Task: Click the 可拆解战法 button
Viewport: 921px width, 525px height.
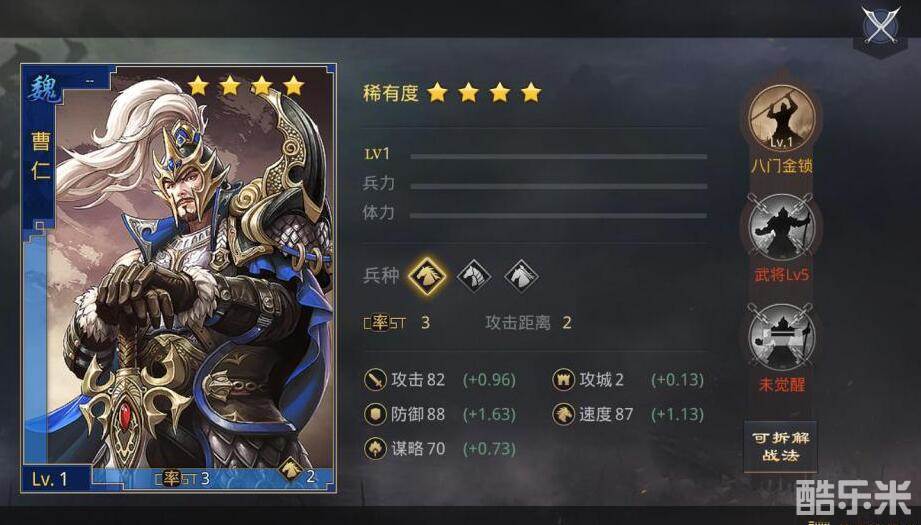Action: pyautogui.click(x=781, y=446)
